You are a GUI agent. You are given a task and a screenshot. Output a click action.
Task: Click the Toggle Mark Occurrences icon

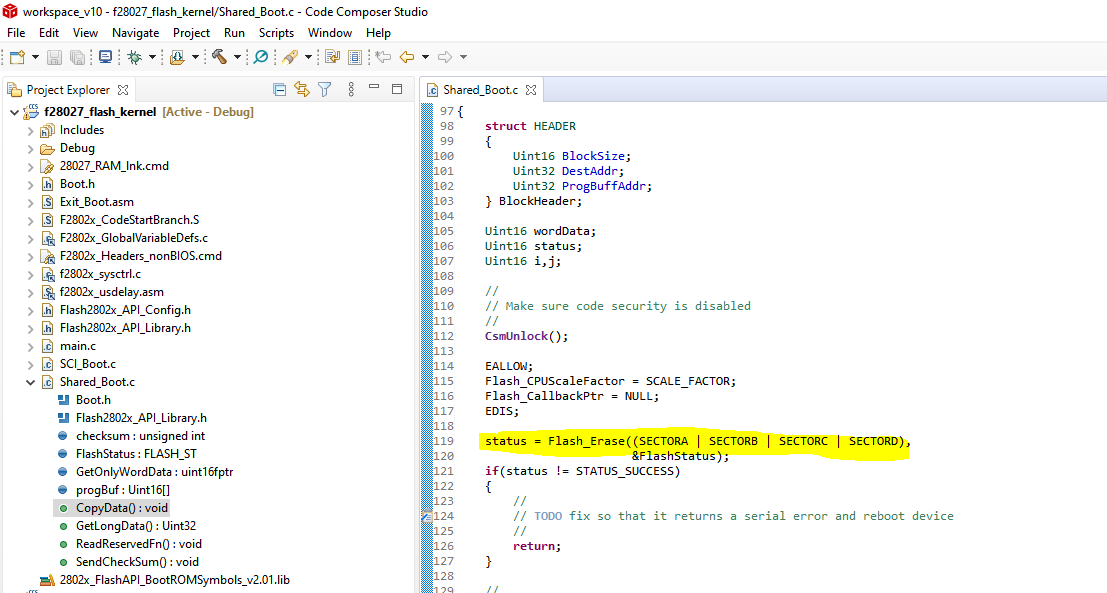[x=333, y=57]
